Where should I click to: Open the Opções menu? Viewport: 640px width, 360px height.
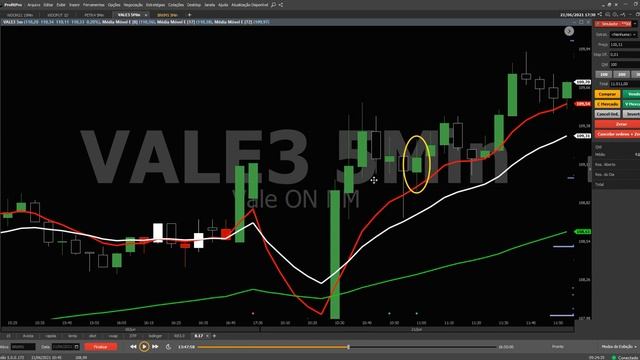click(x=114, y=5)
